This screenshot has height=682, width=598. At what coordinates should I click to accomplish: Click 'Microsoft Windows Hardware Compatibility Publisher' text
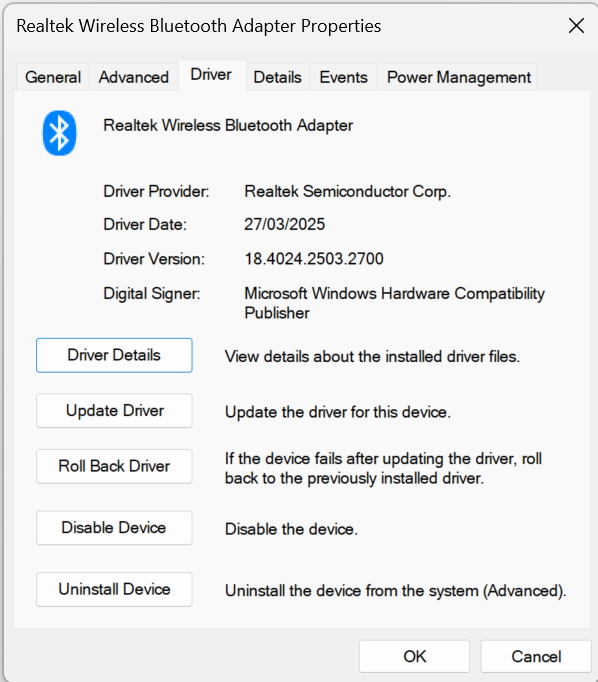[394, 303]
